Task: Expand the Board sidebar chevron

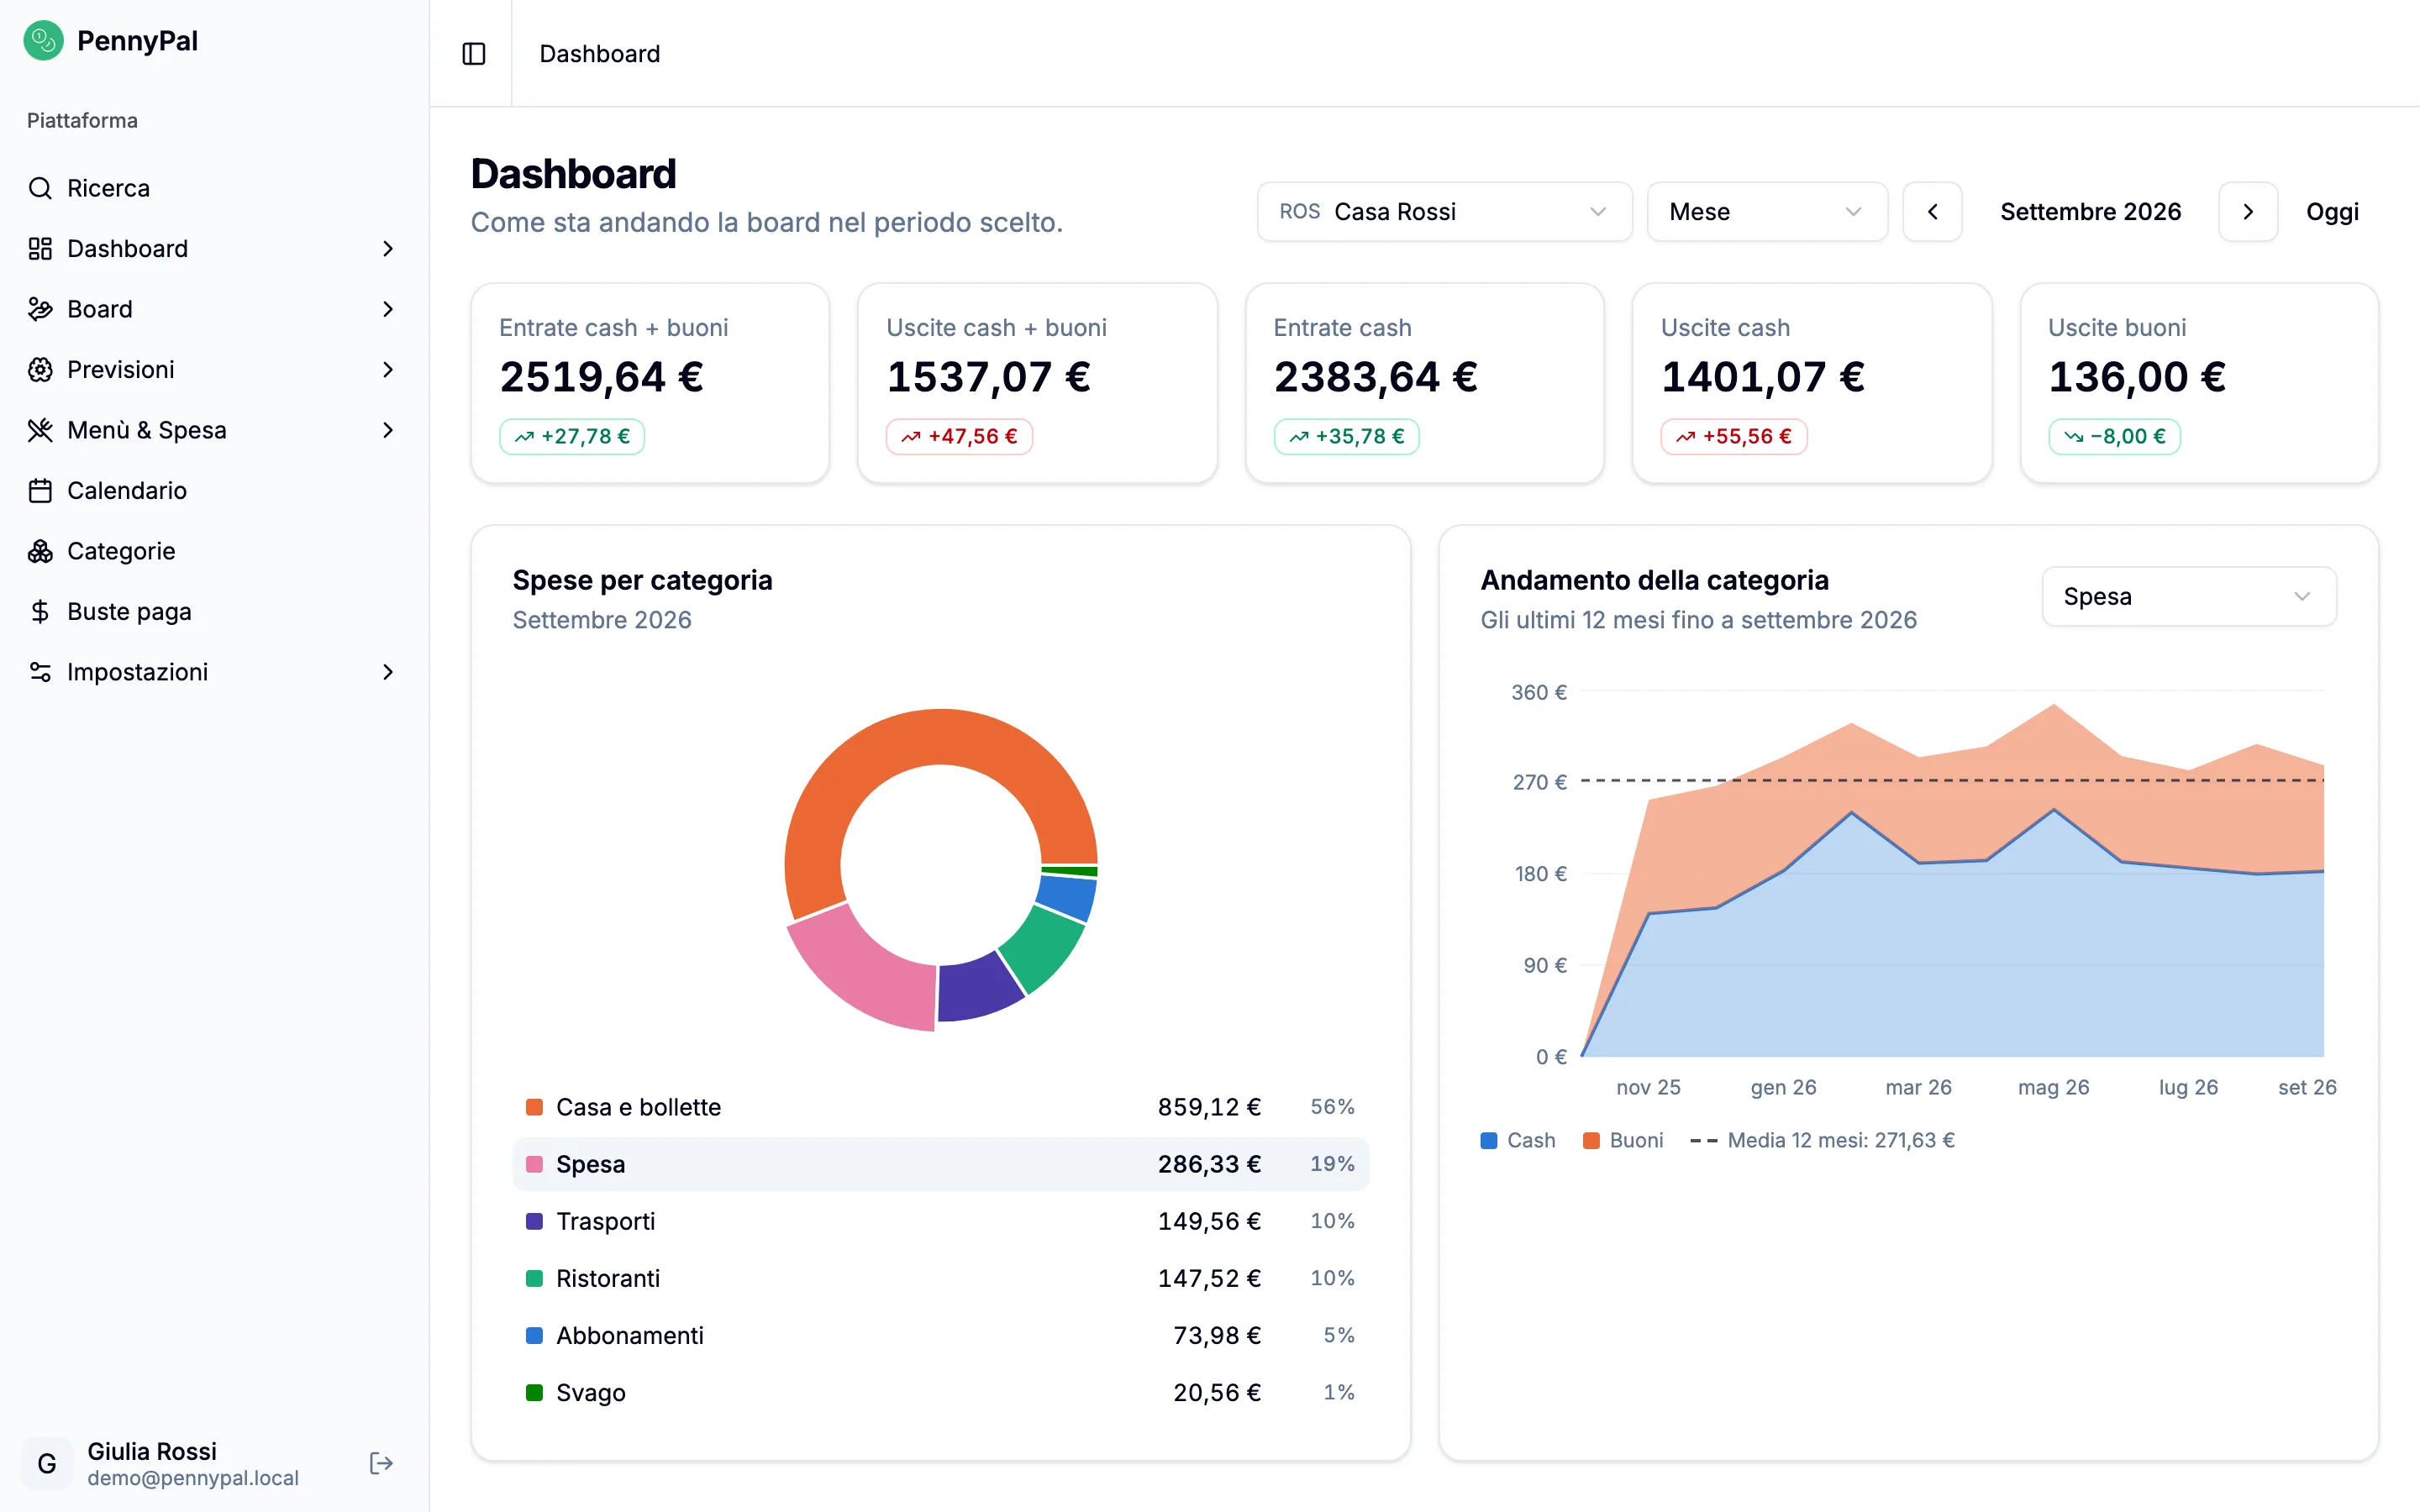Action: point(388,309)
